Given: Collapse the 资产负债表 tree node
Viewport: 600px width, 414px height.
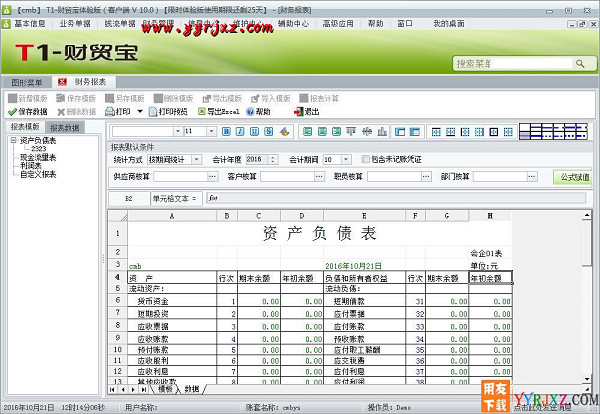Looking at the screenshot, I should 13,140.
